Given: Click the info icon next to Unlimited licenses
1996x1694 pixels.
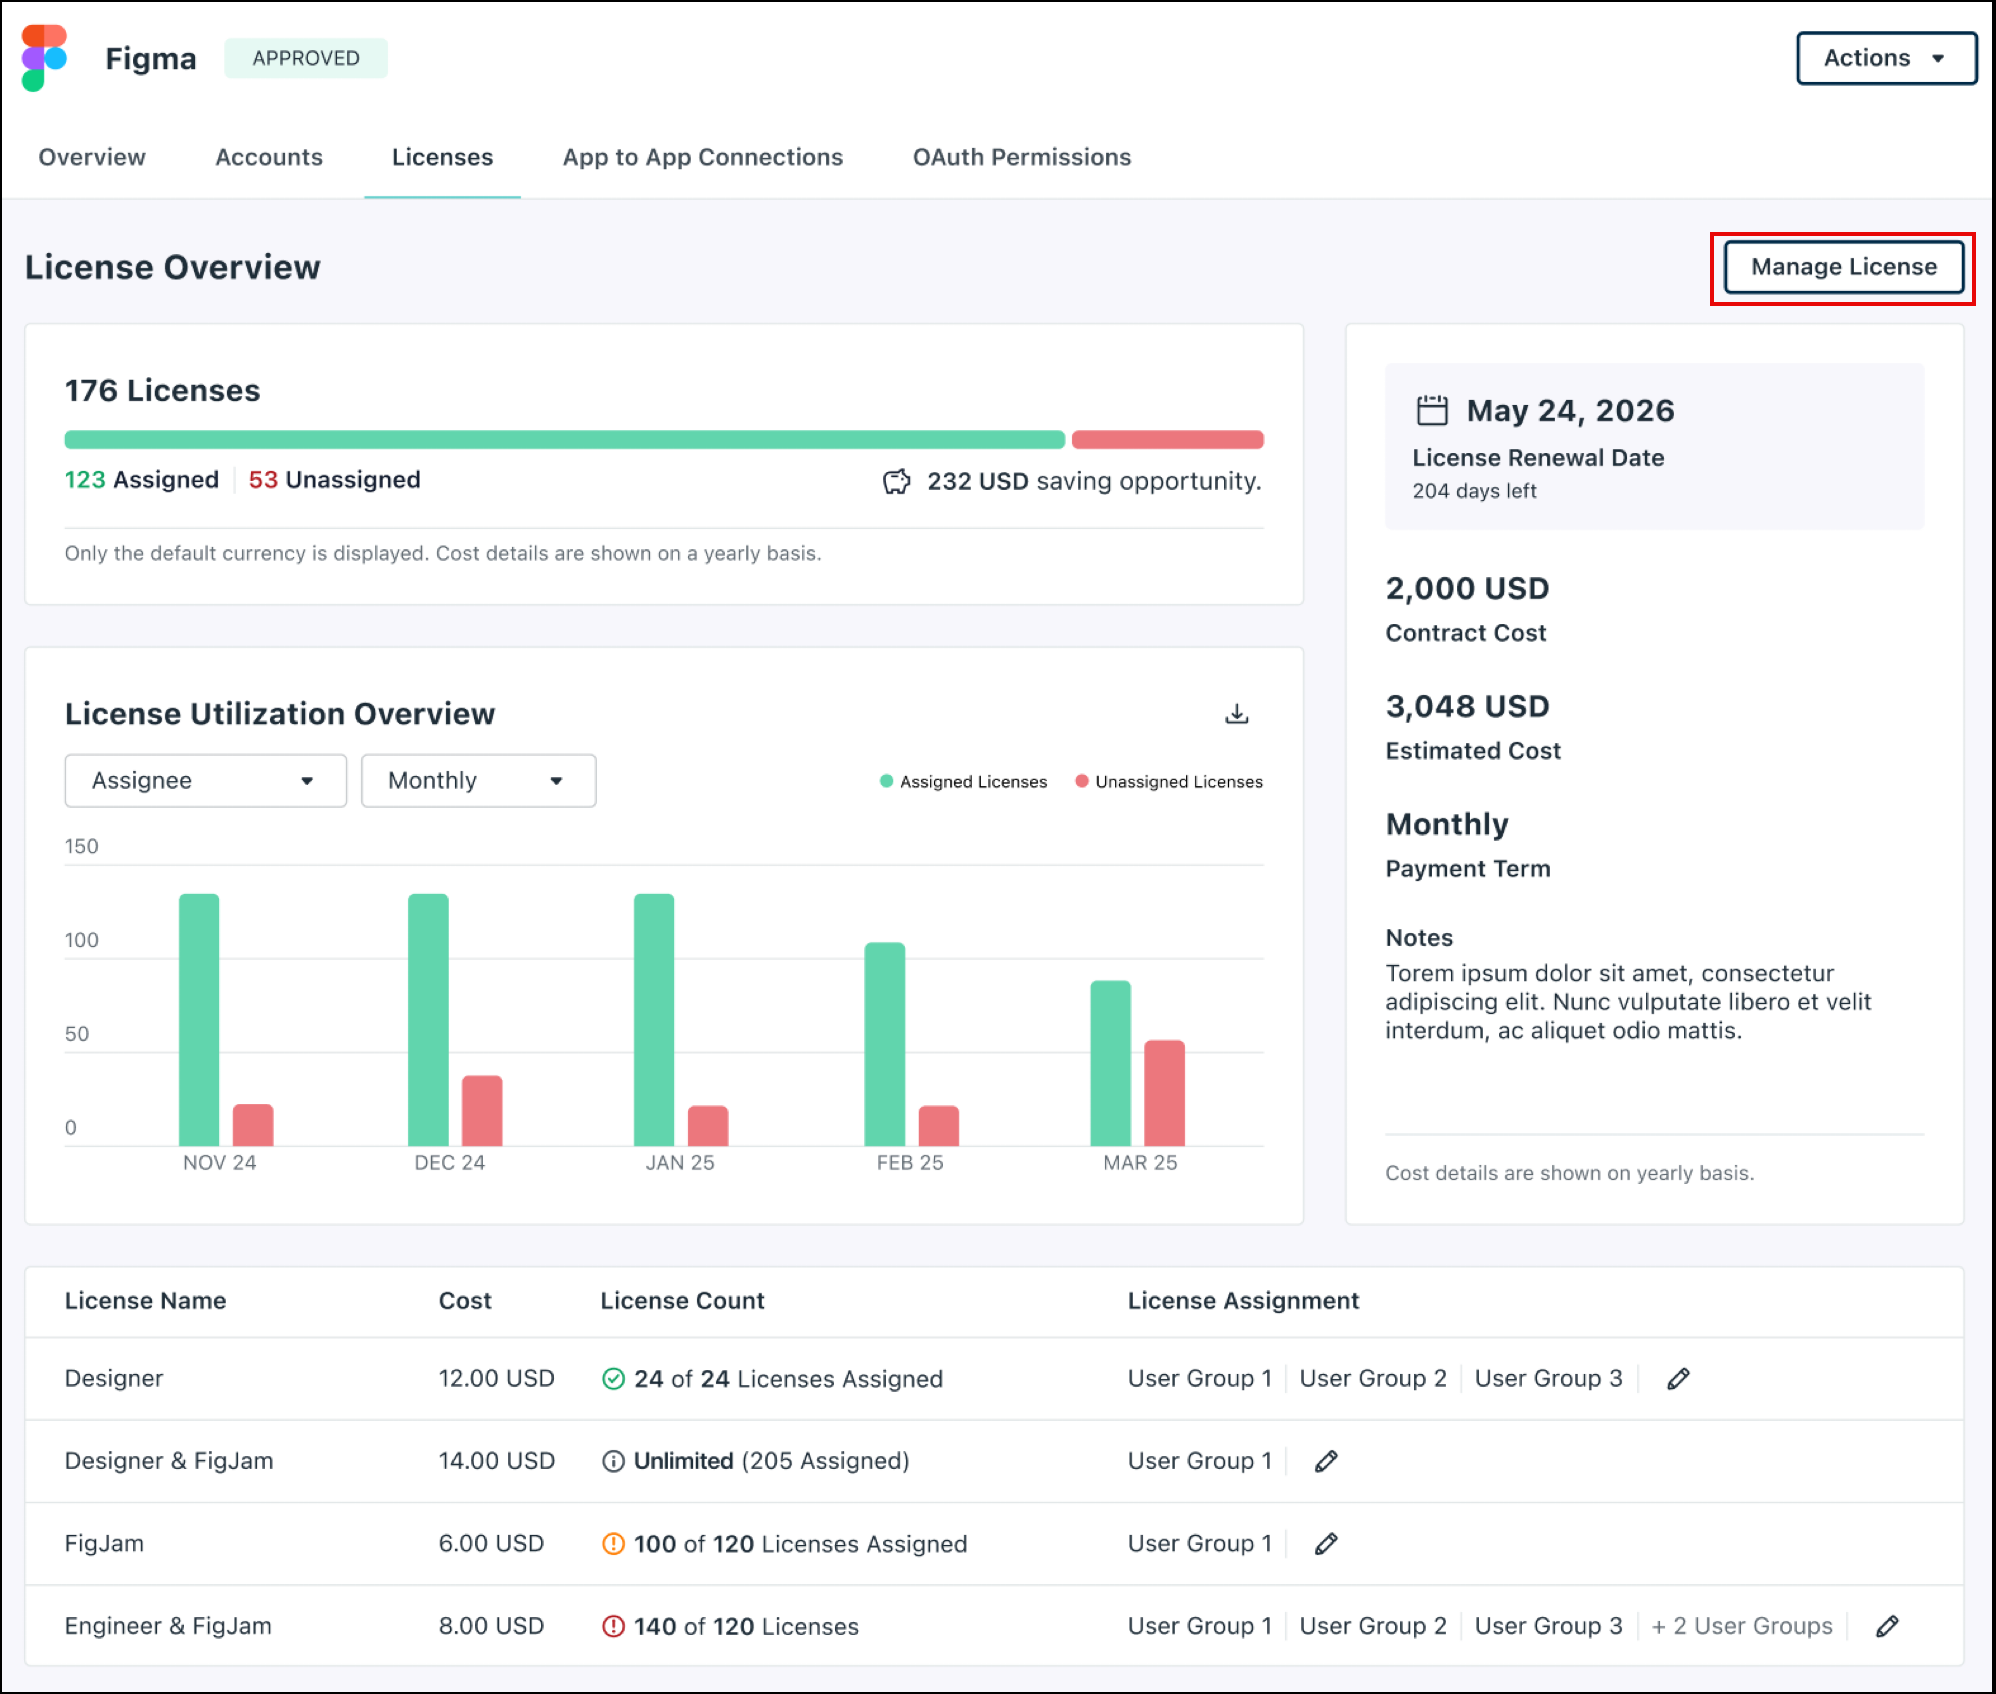Looking at the screenshot, I should 613,1461.
